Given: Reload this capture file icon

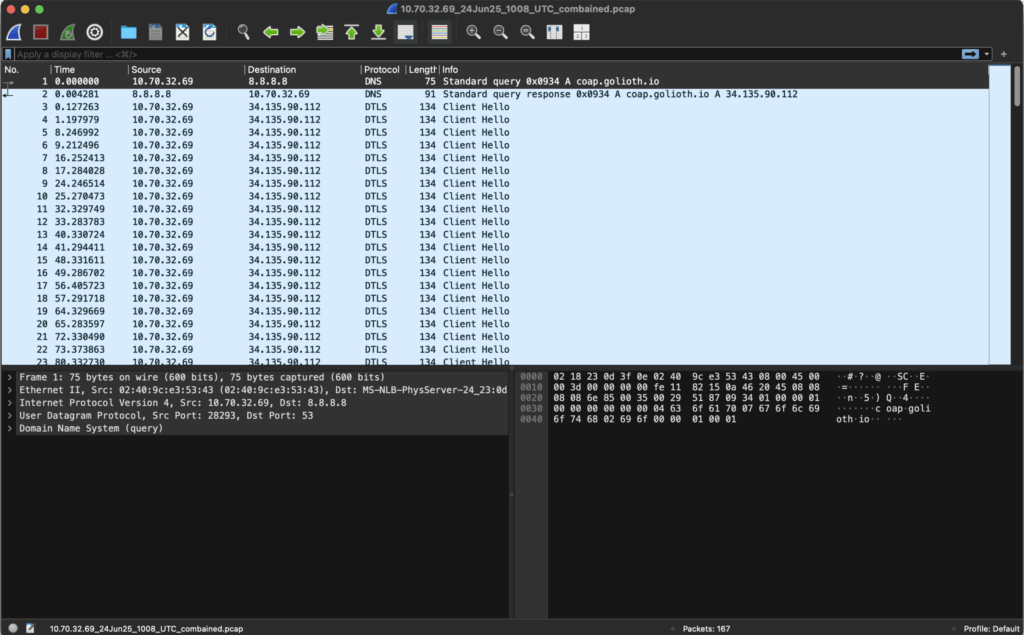Looking at the screenshot, I should click(209, 32).
